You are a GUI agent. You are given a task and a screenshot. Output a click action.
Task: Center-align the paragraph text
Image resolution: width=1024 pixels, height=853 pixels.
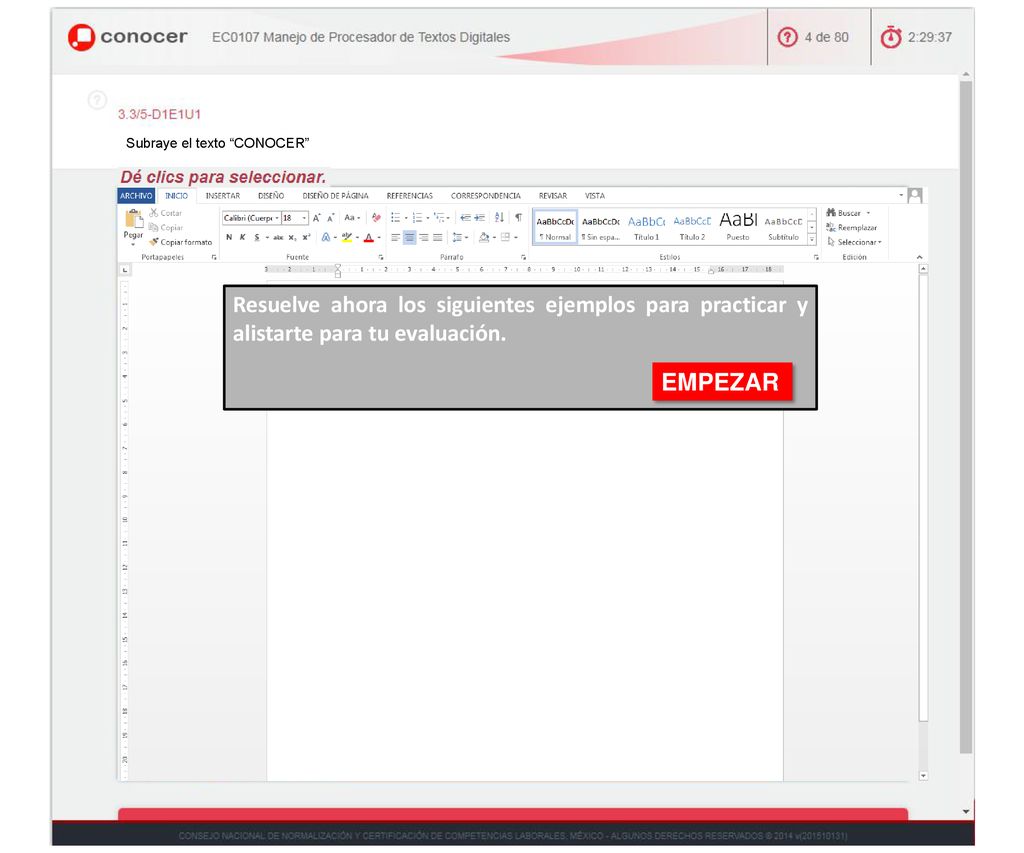coord(409,238)
